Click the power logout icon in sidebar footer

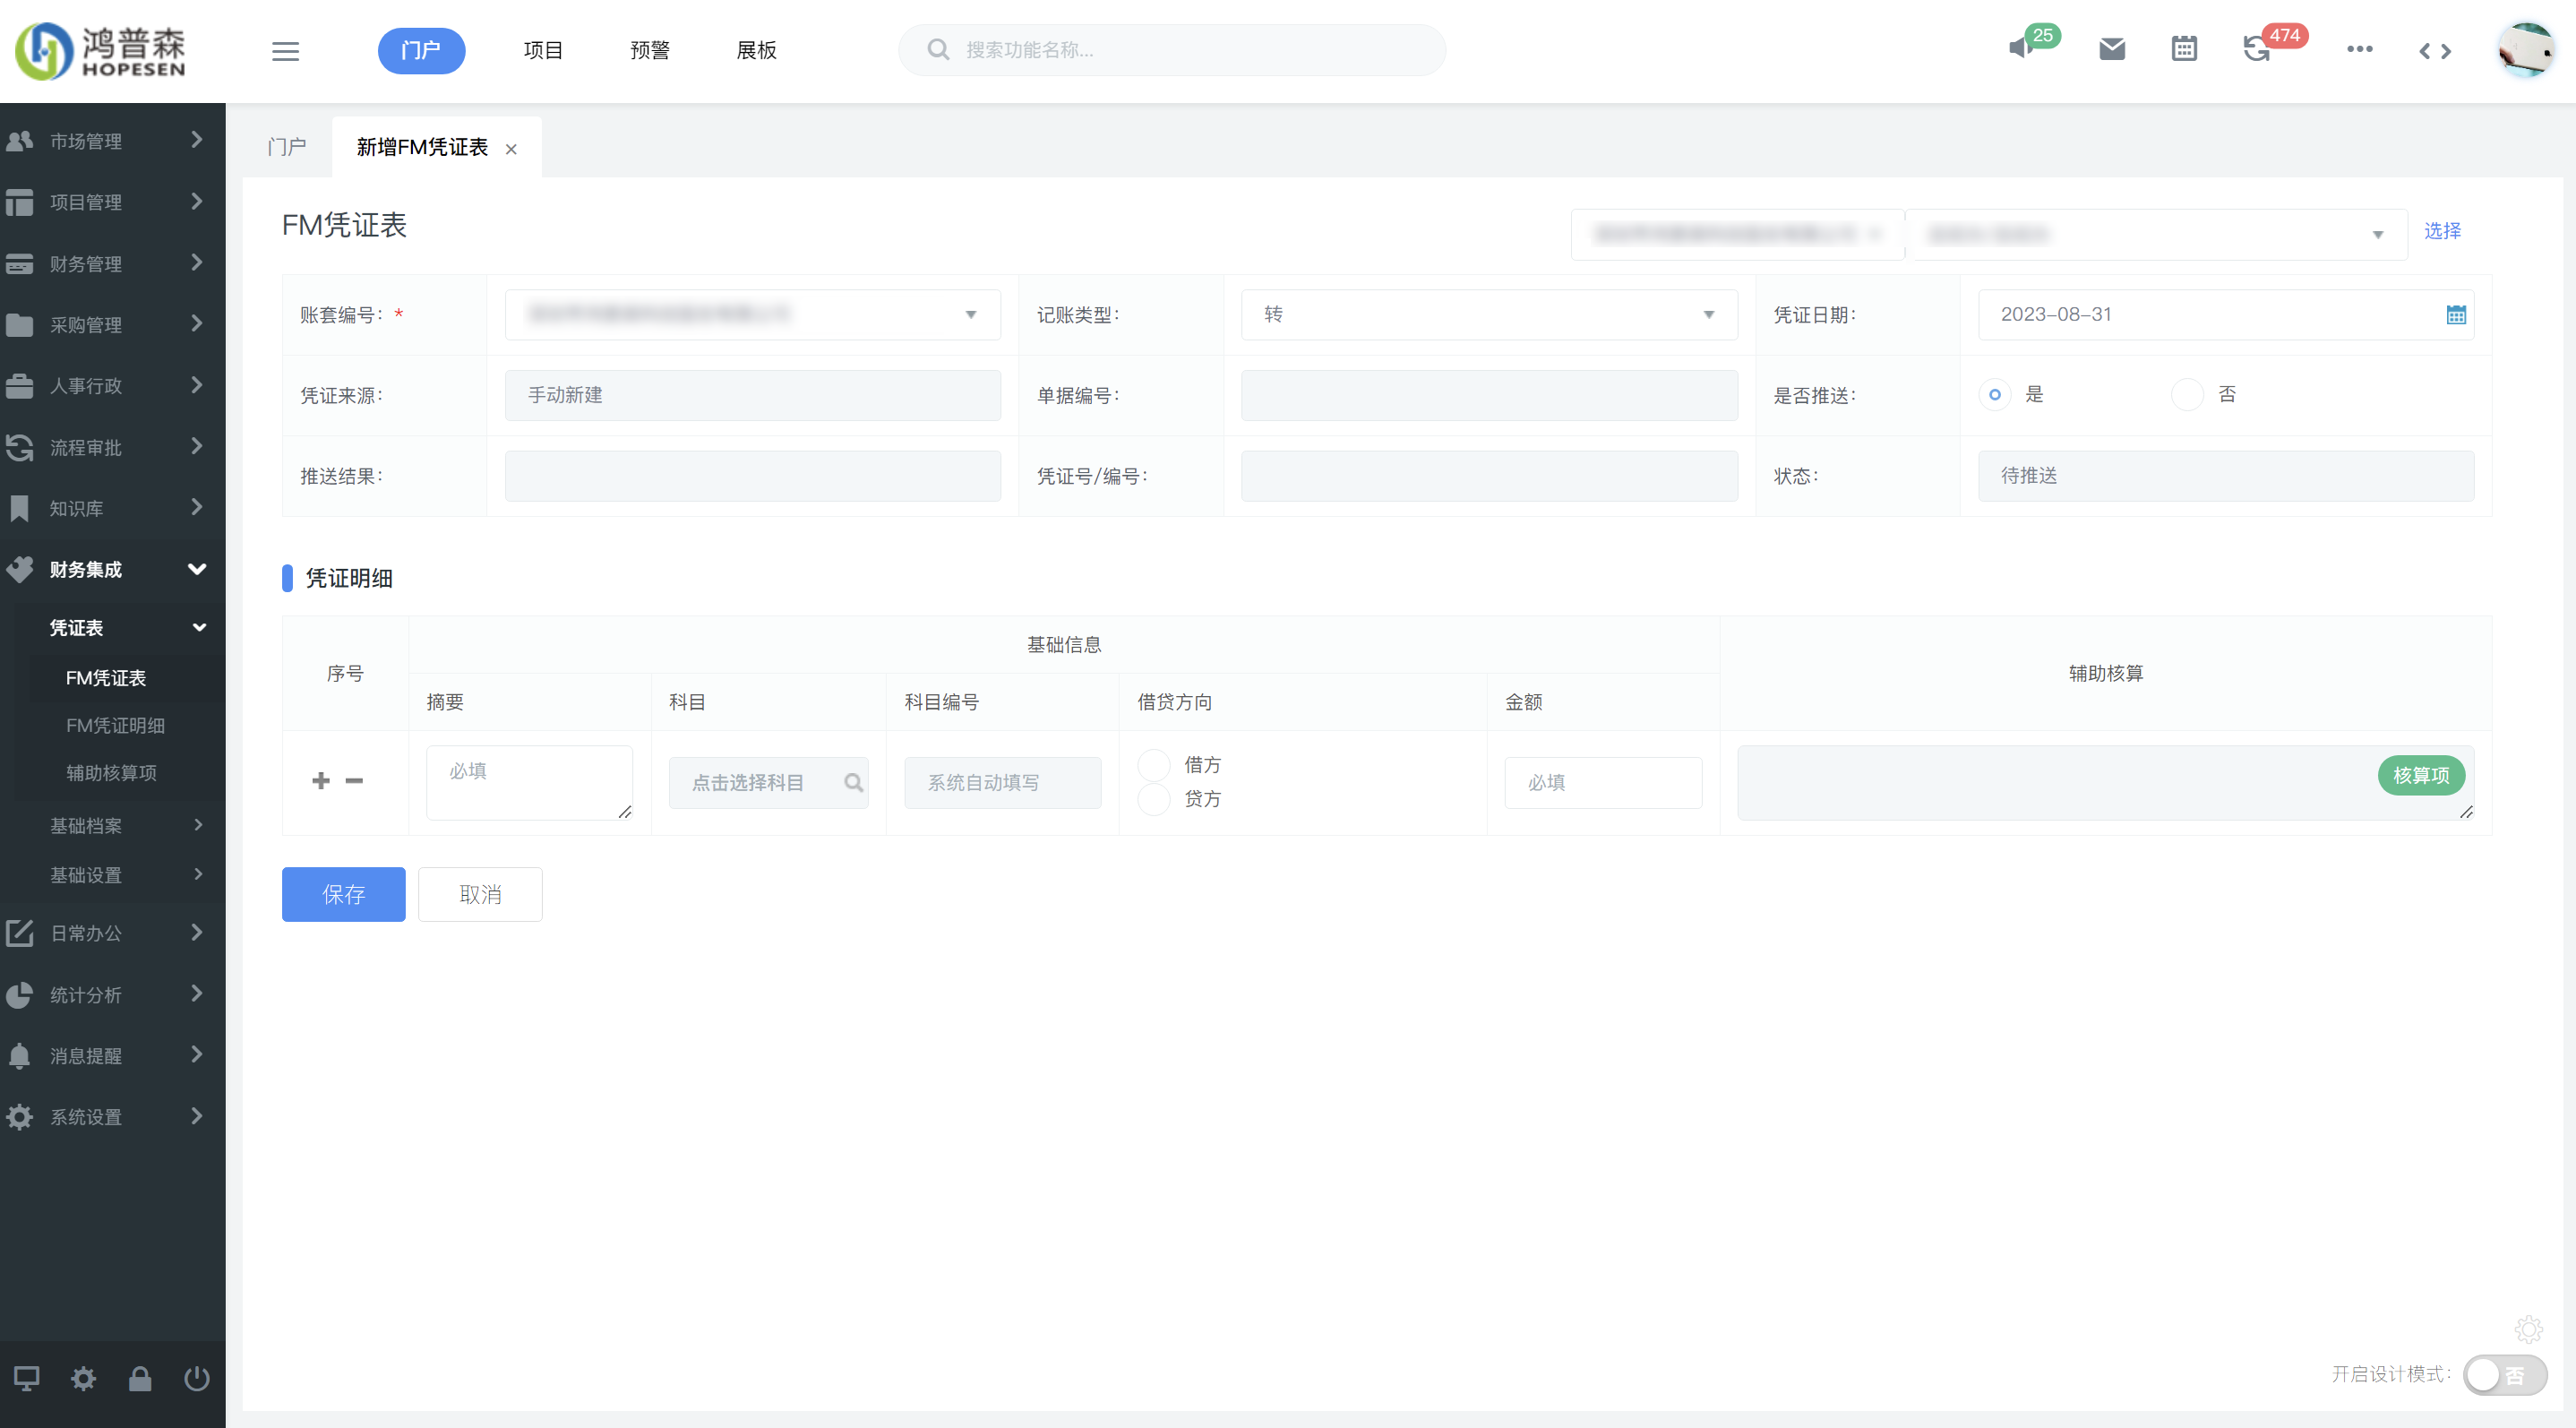click(x=196, y=1379)
